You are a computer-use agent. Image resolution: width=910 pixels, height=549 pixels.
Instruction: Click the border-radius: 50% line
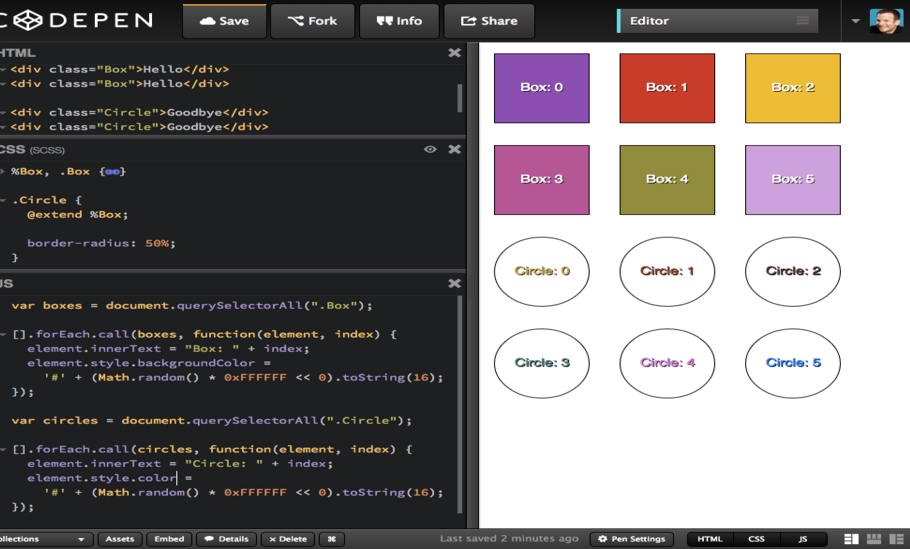pyautogui.click(x=101, y=243)
